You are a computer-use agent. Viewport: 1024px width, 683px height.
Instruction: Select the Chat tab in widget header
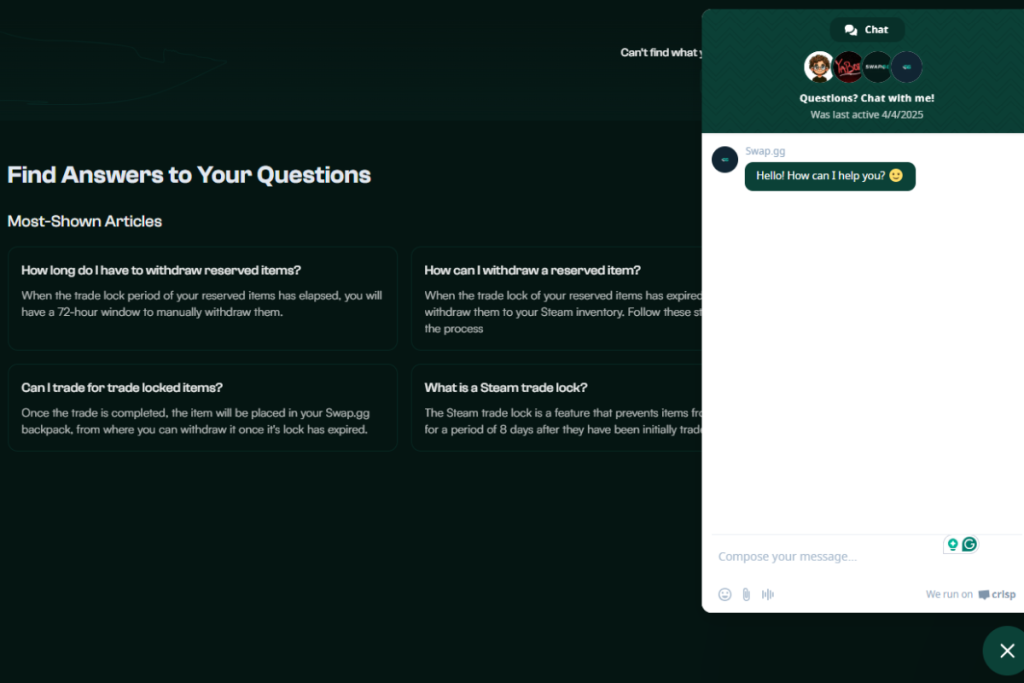(x=867, y=29)
